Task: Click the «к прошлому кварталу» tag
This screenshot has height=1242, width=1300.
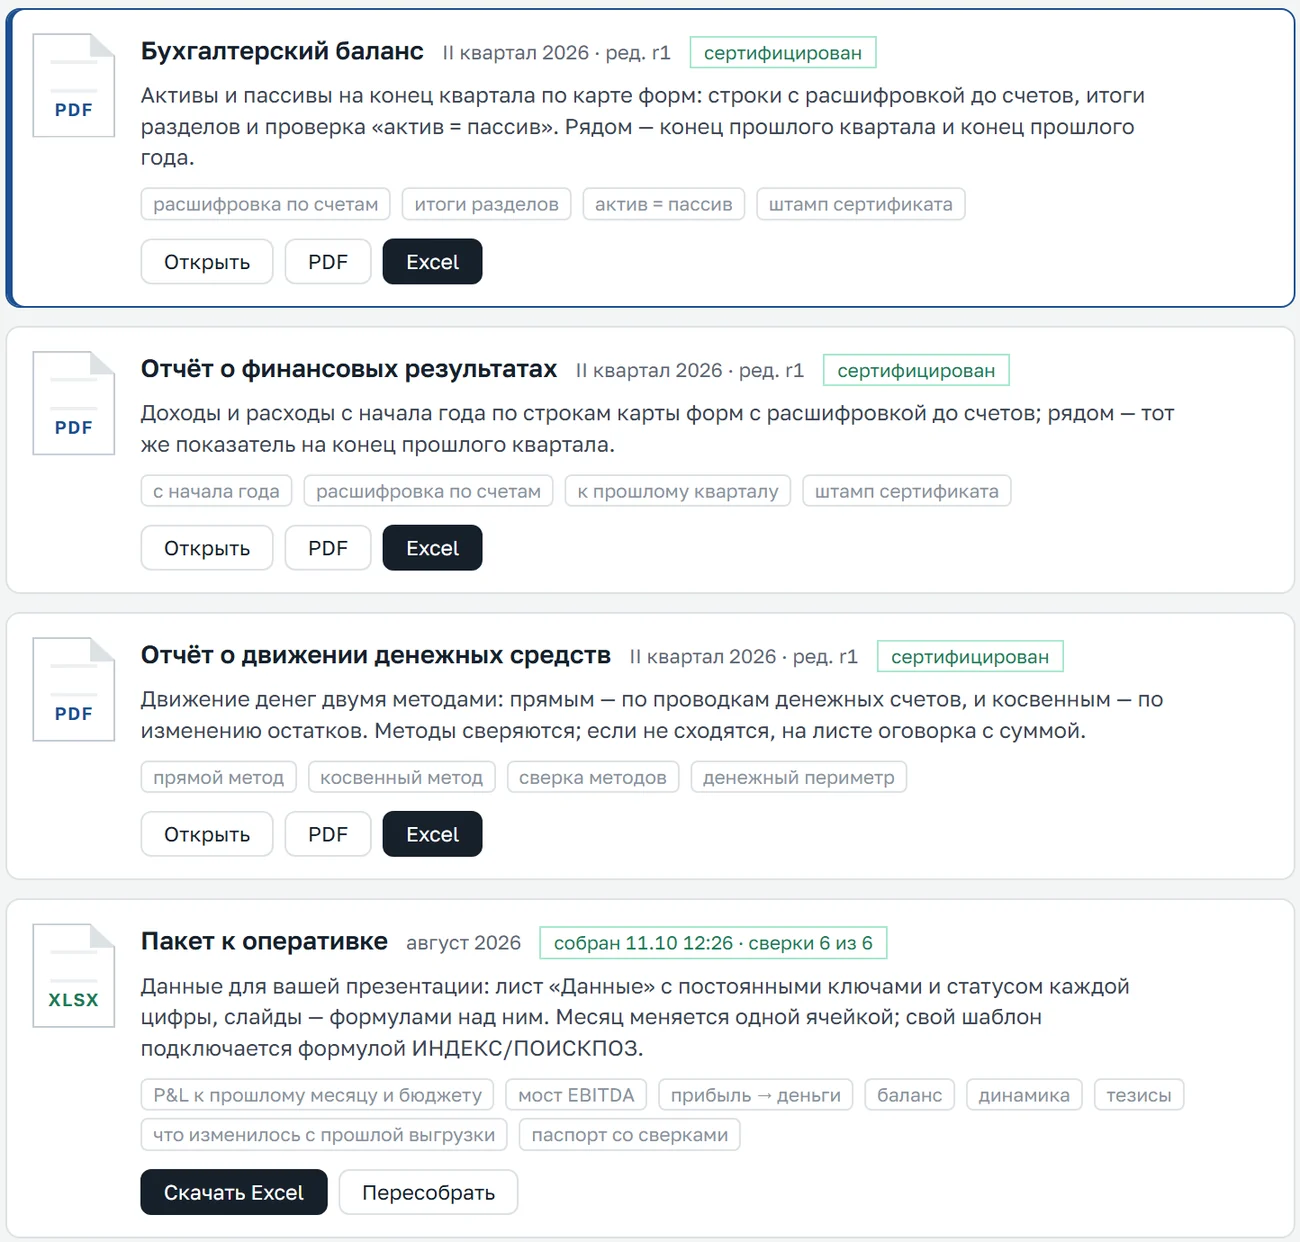Action: pos(678,491)
